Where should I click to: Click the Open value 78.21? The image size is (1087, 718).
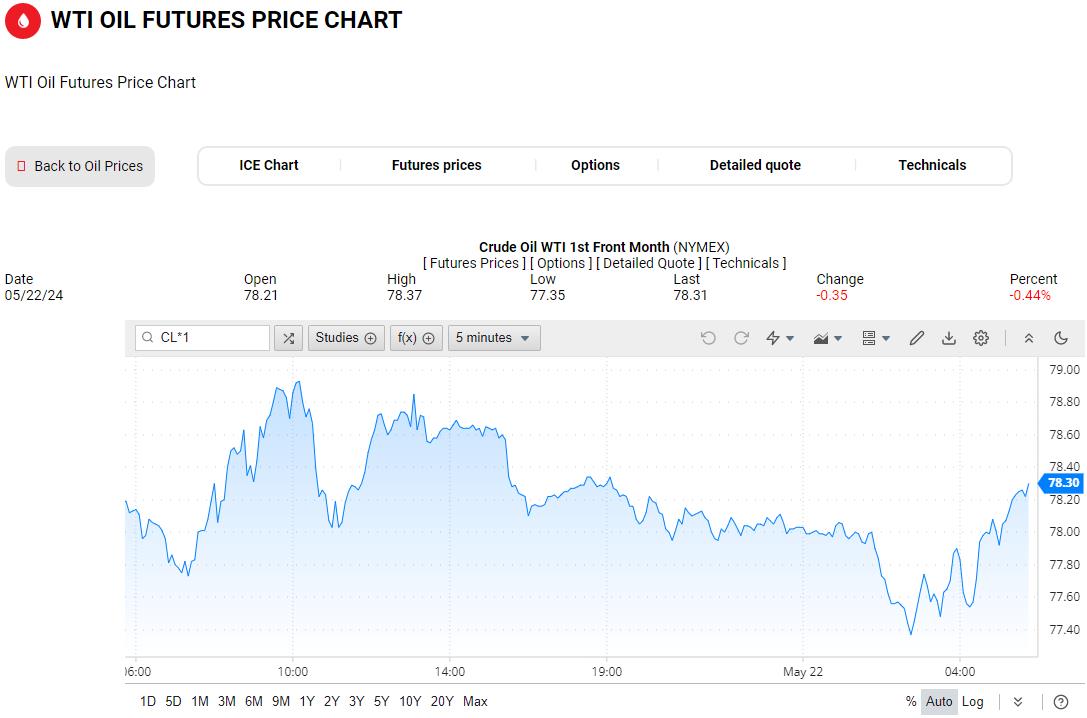coord(261,295)
